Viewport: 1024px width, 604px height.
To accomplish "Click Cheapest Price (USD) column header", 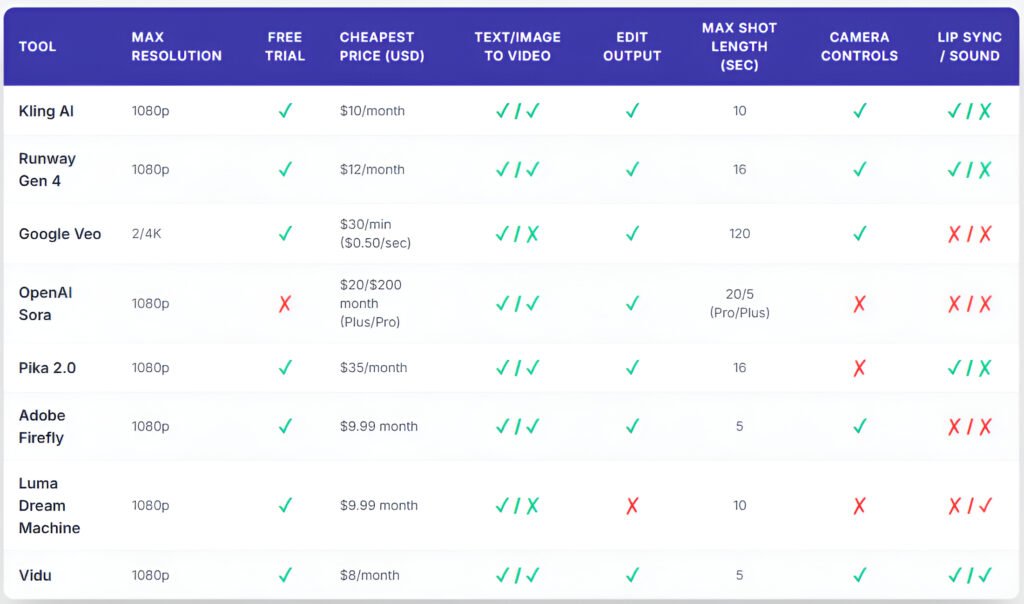I will click(382, 46).
